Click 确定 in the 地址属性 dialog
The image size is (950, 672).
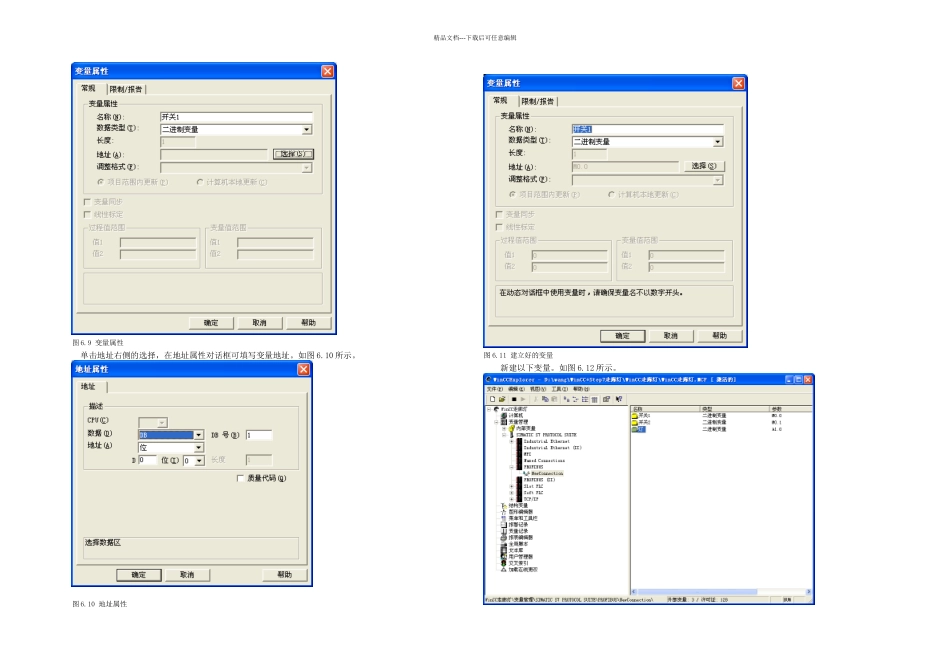click(139, 574)
